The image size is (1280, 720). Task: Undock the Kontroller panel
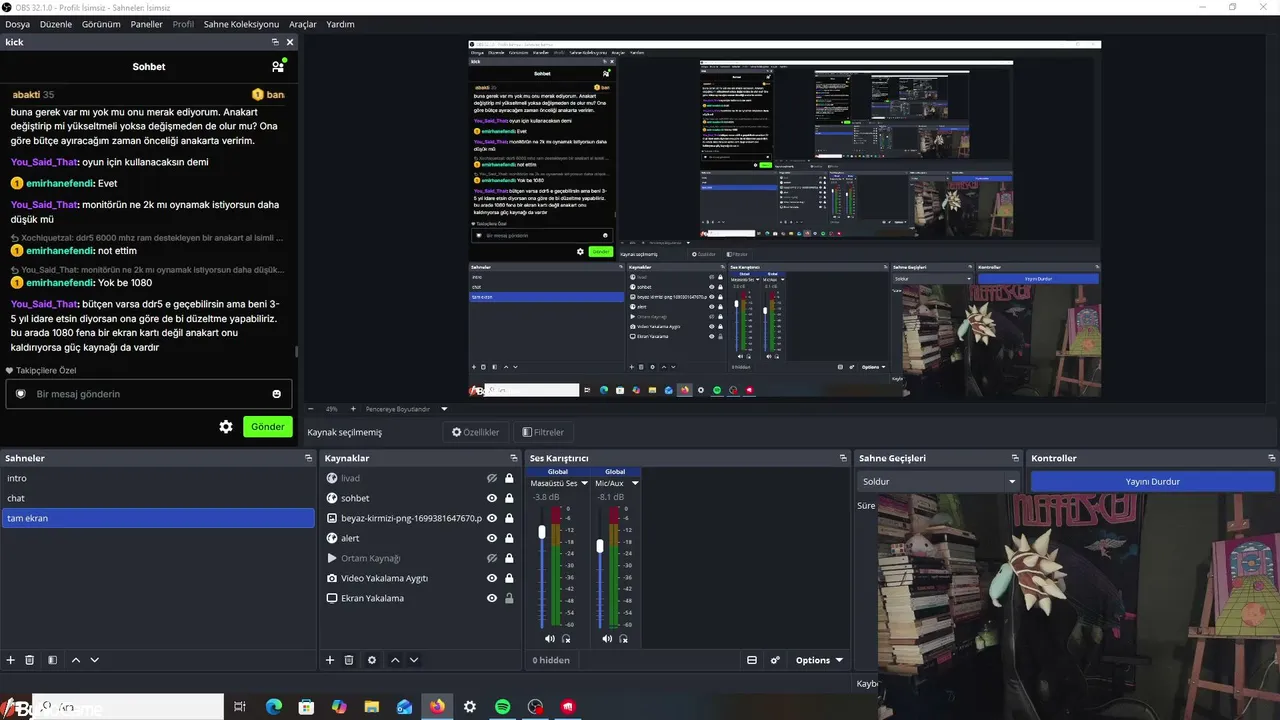click(x=1270, y=458)
